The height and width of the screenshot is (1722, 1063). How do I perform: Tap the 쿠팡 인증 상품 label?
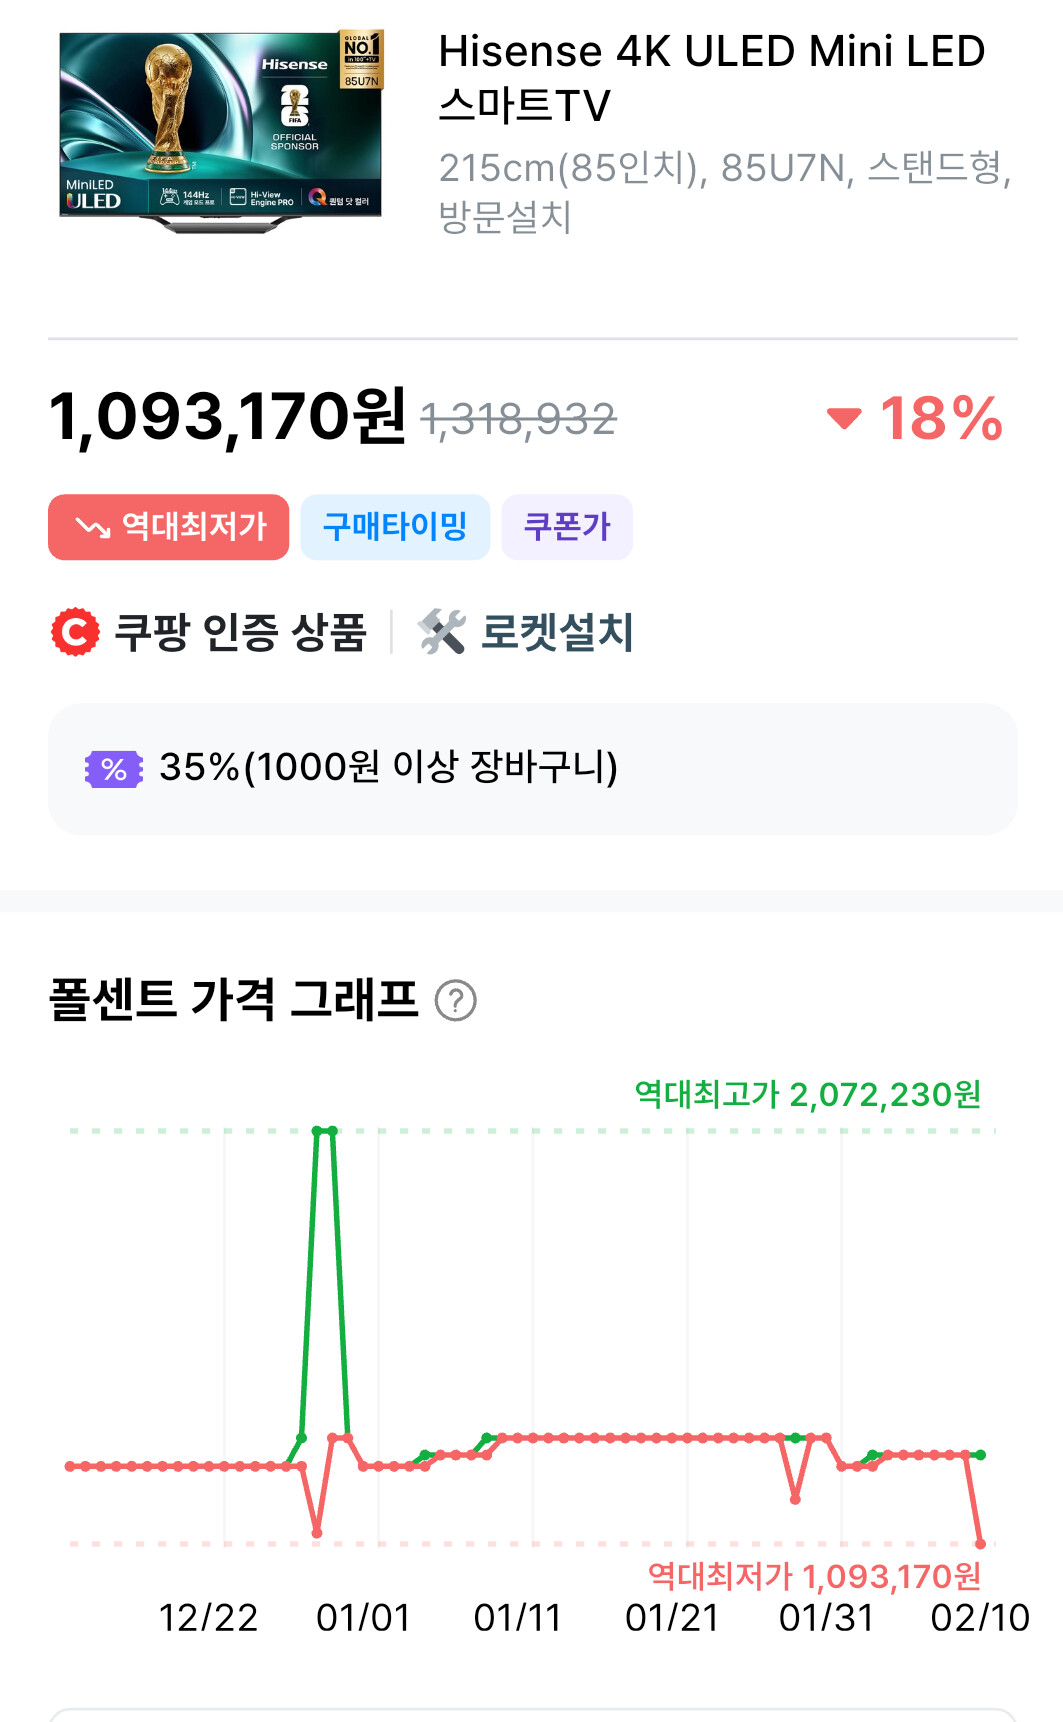point(240,632)
